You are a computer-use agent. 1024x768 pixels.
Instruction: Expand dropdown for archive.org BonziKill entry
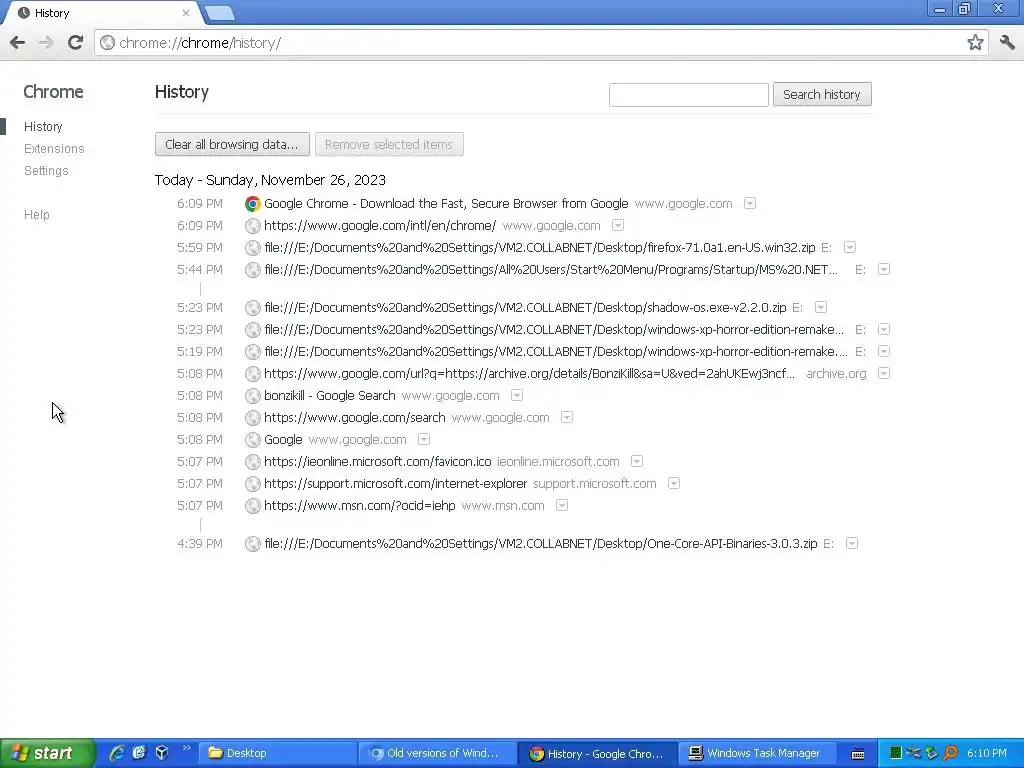[x=884, y=374]
